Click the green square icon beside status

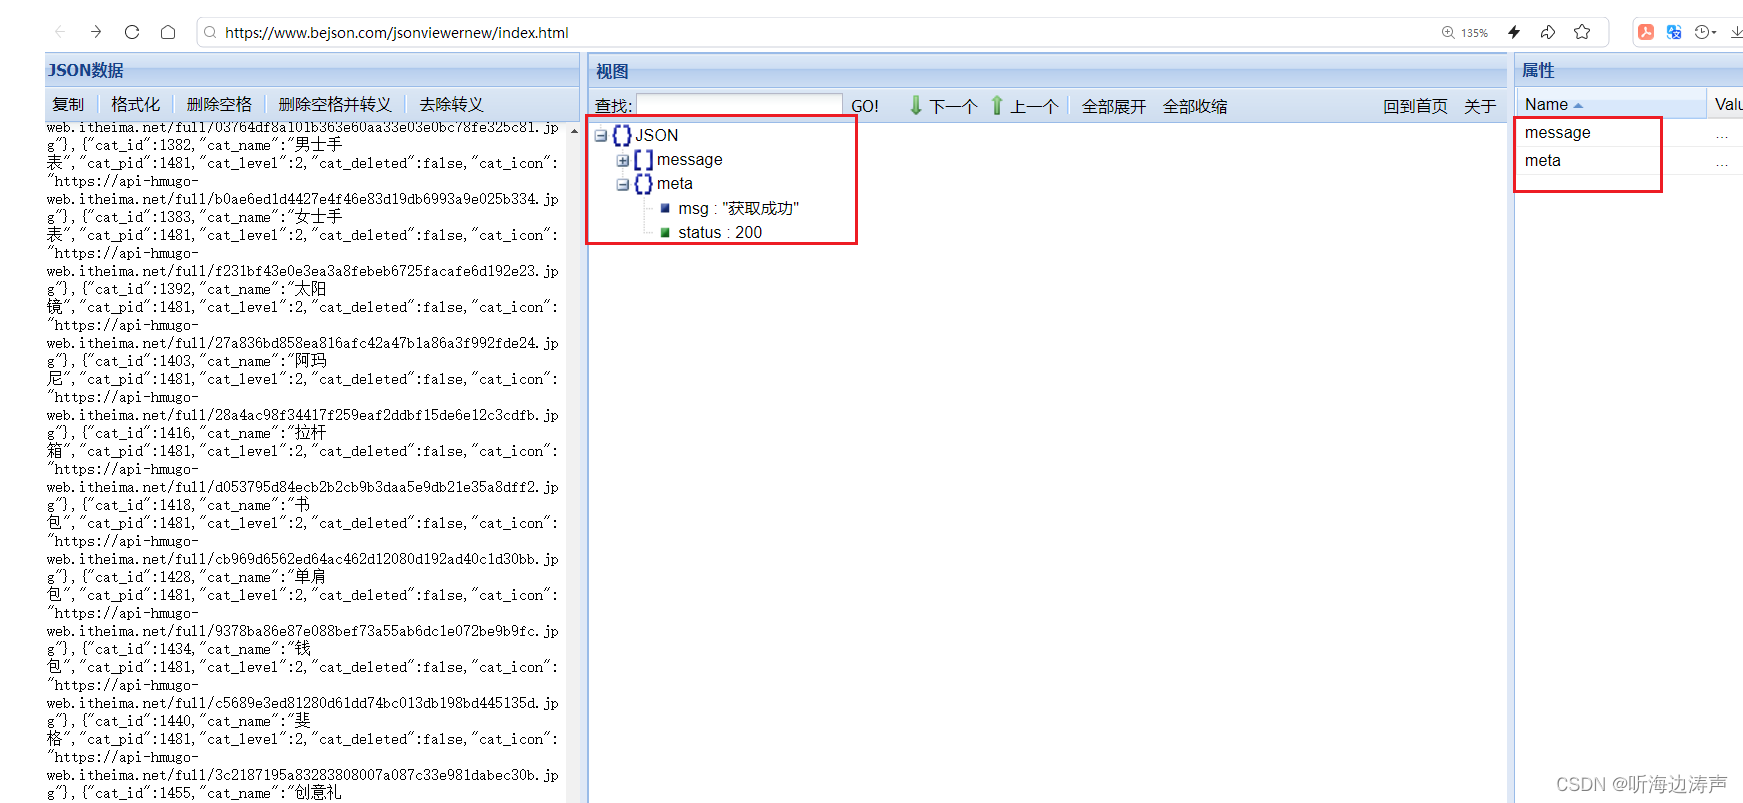(x=665, y=232)
